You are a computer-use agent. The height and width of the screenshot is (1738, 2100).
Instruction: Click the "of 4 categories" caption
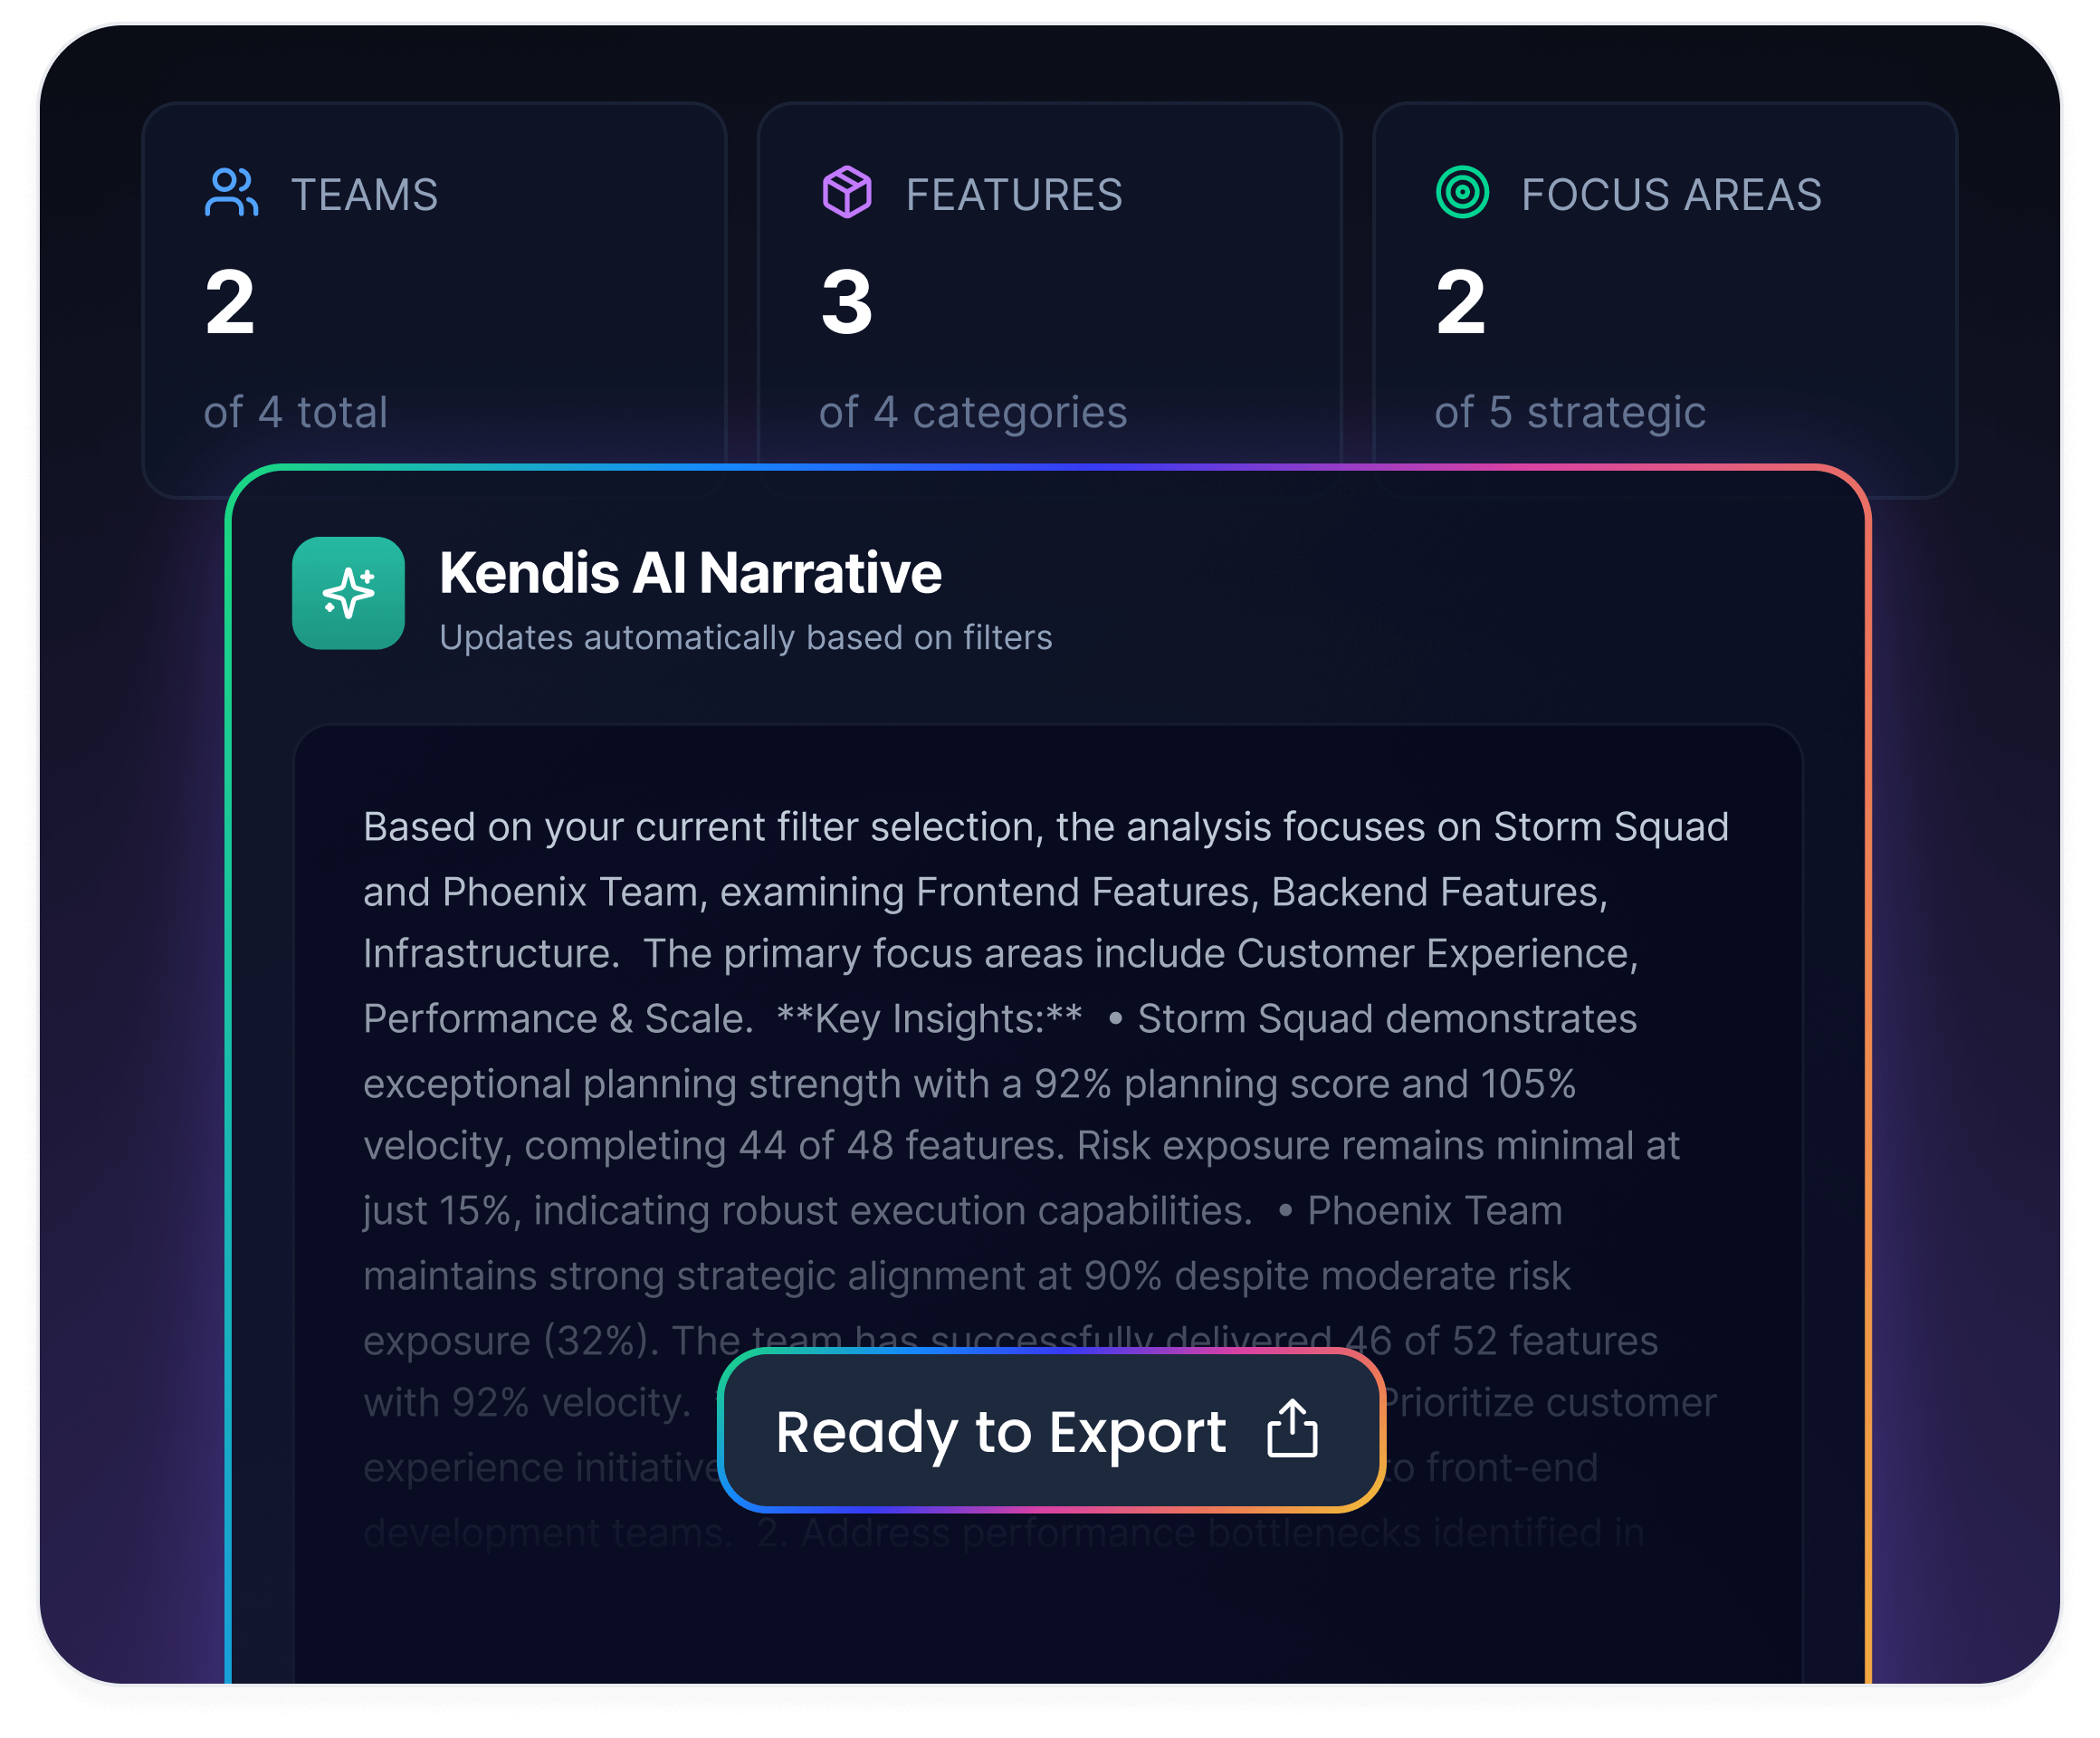(x=972, y=412)
